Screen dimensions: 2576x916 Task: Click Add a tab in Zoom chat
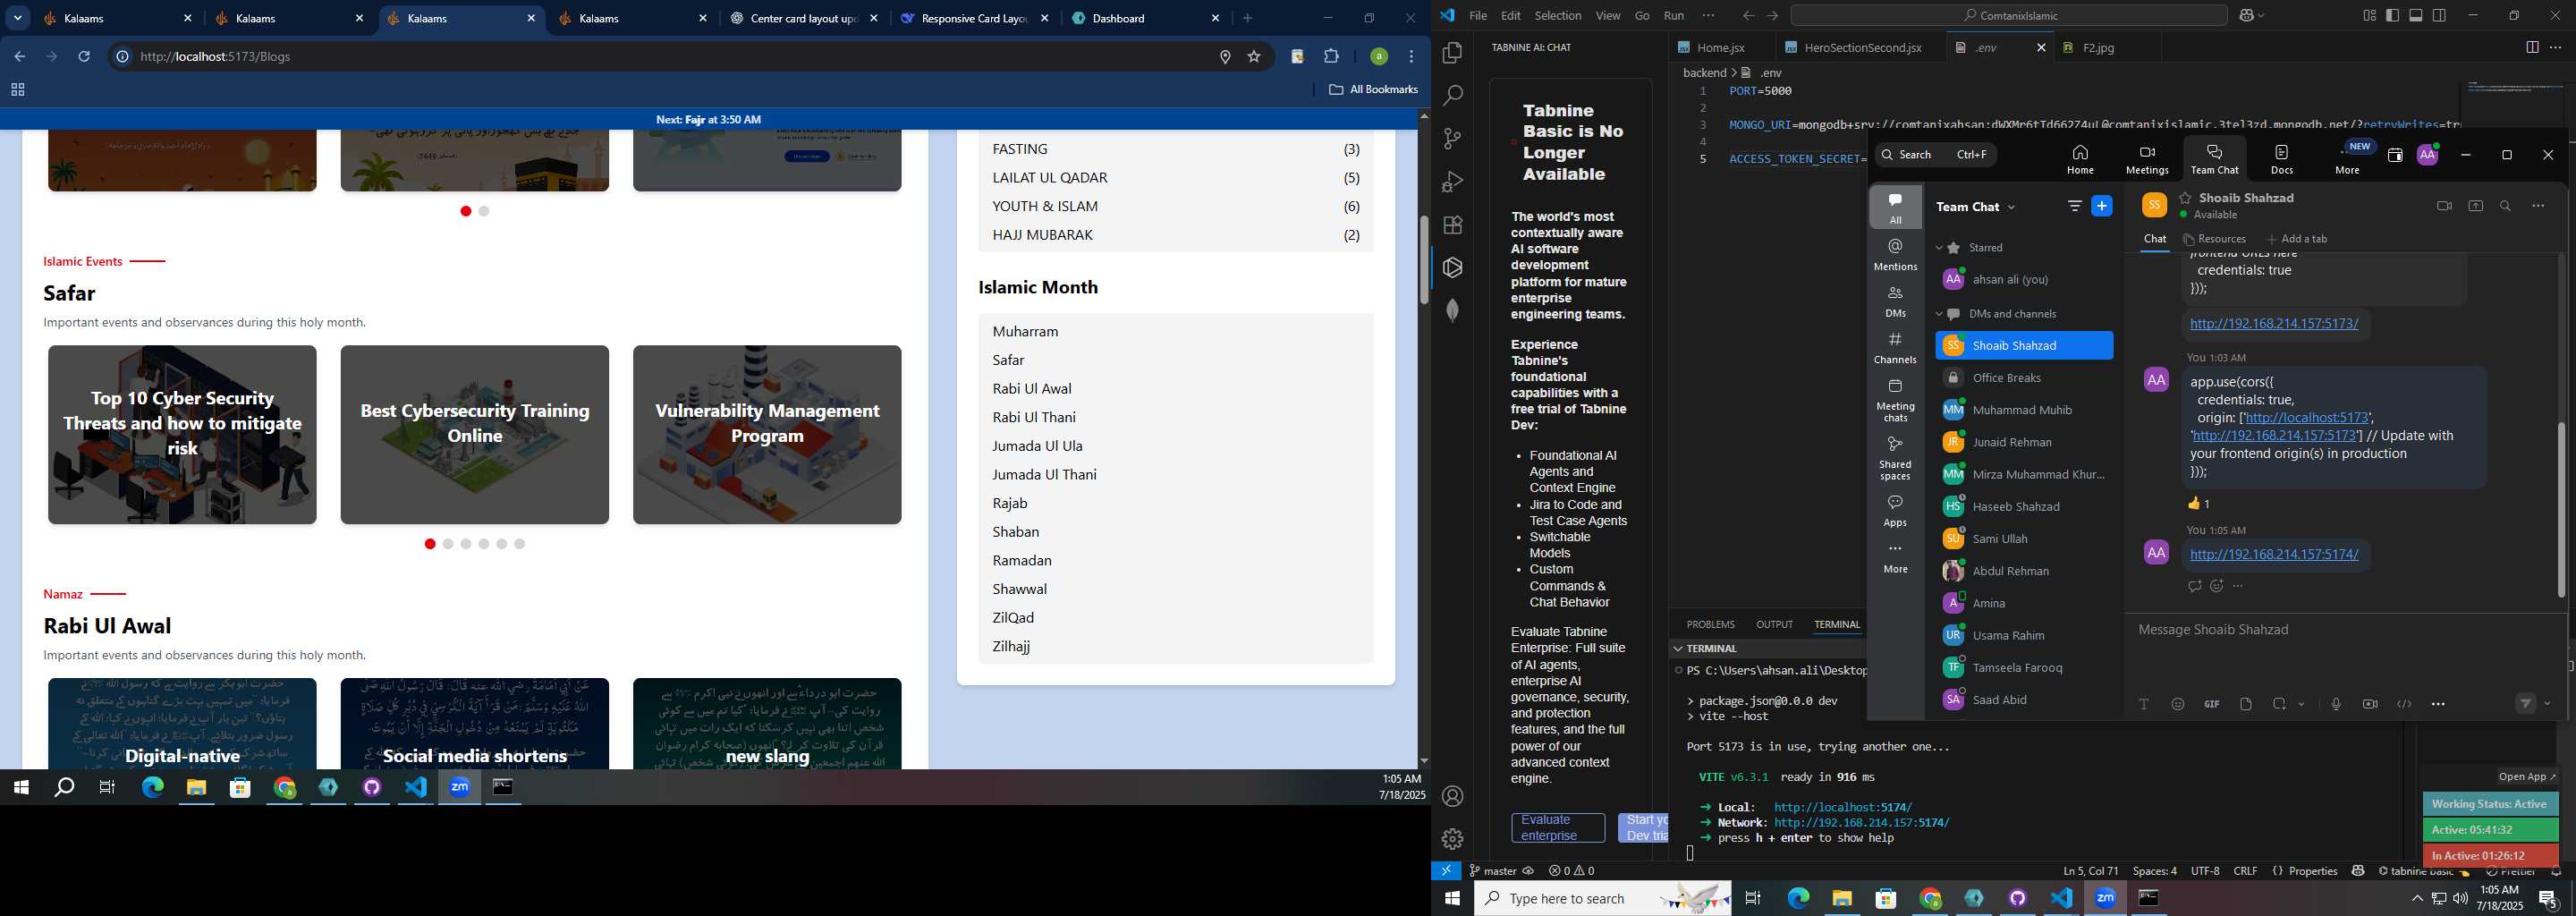tap(2297, 239)
